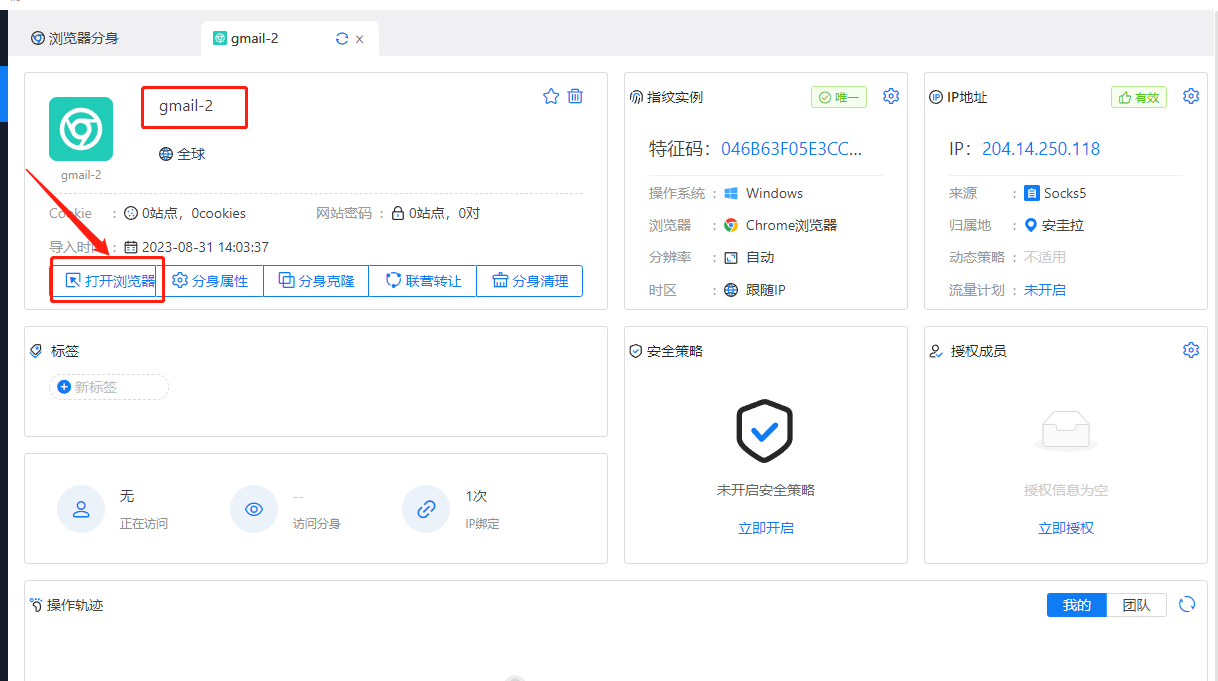Select the gmail-2 tab
The height and width of the screenshot is (681, 1218).
[x=254, y=39]
